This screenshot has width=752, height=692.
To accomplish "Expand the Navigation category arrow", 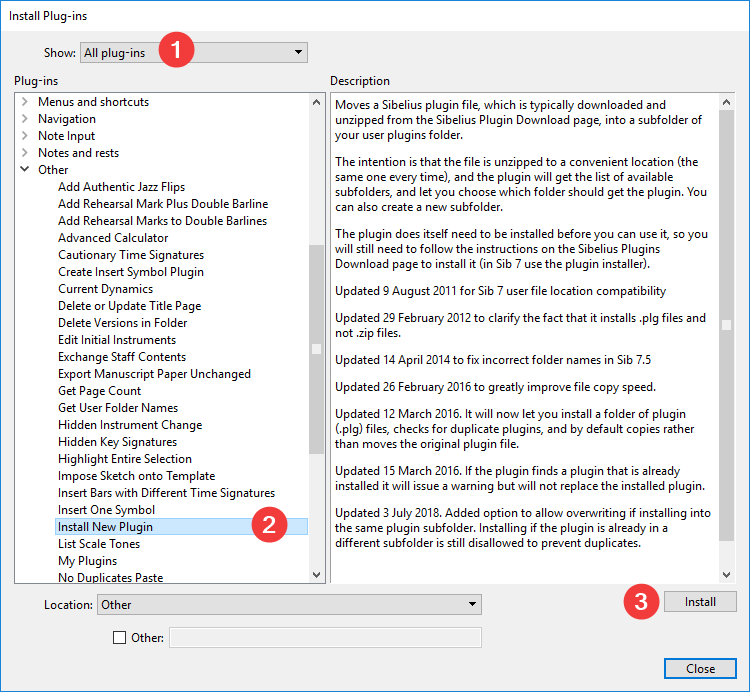I will point(25,119).
